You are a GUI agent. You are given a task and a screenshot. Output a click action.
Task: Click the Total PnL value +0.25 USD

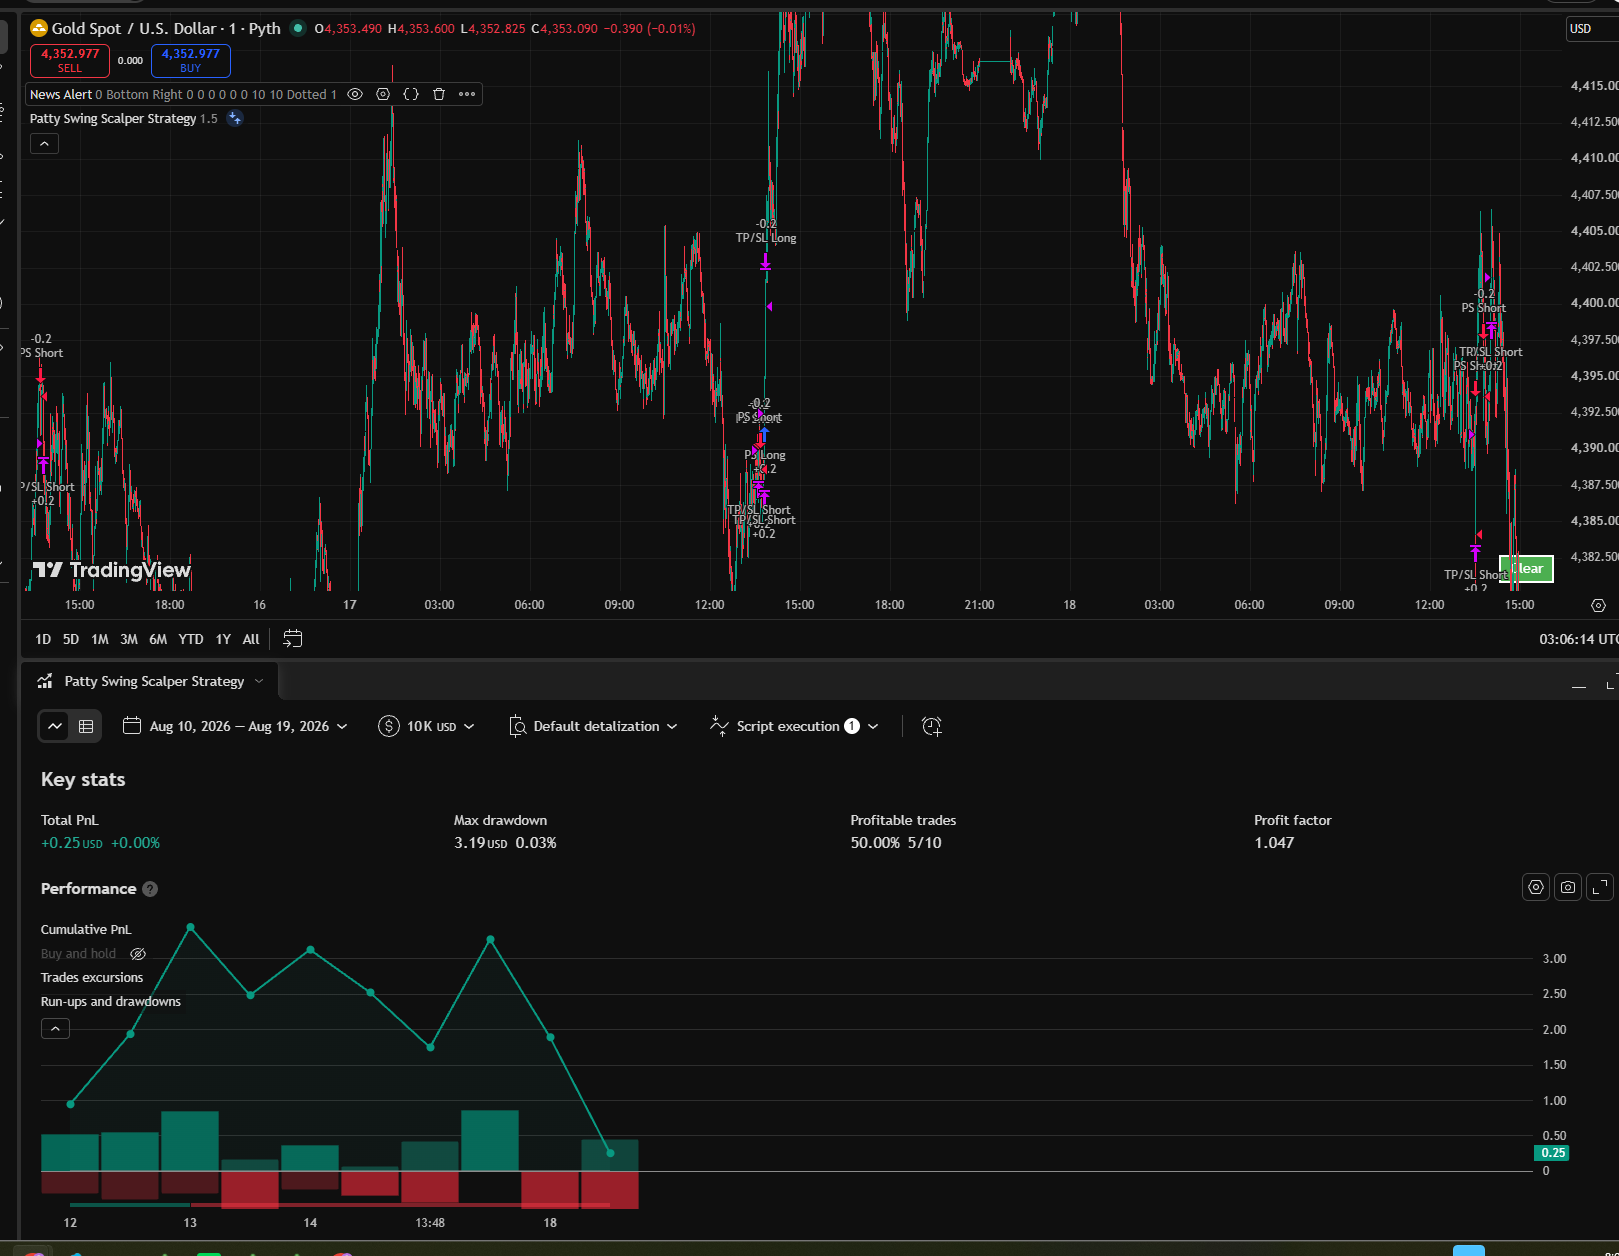pyautogui.click(x=72, y=843)
